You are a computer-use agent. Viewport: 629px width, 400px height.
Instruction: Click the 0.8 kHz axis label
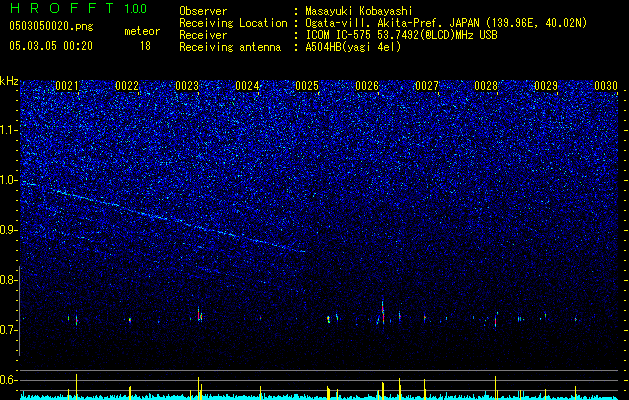(x=8, y=280)
